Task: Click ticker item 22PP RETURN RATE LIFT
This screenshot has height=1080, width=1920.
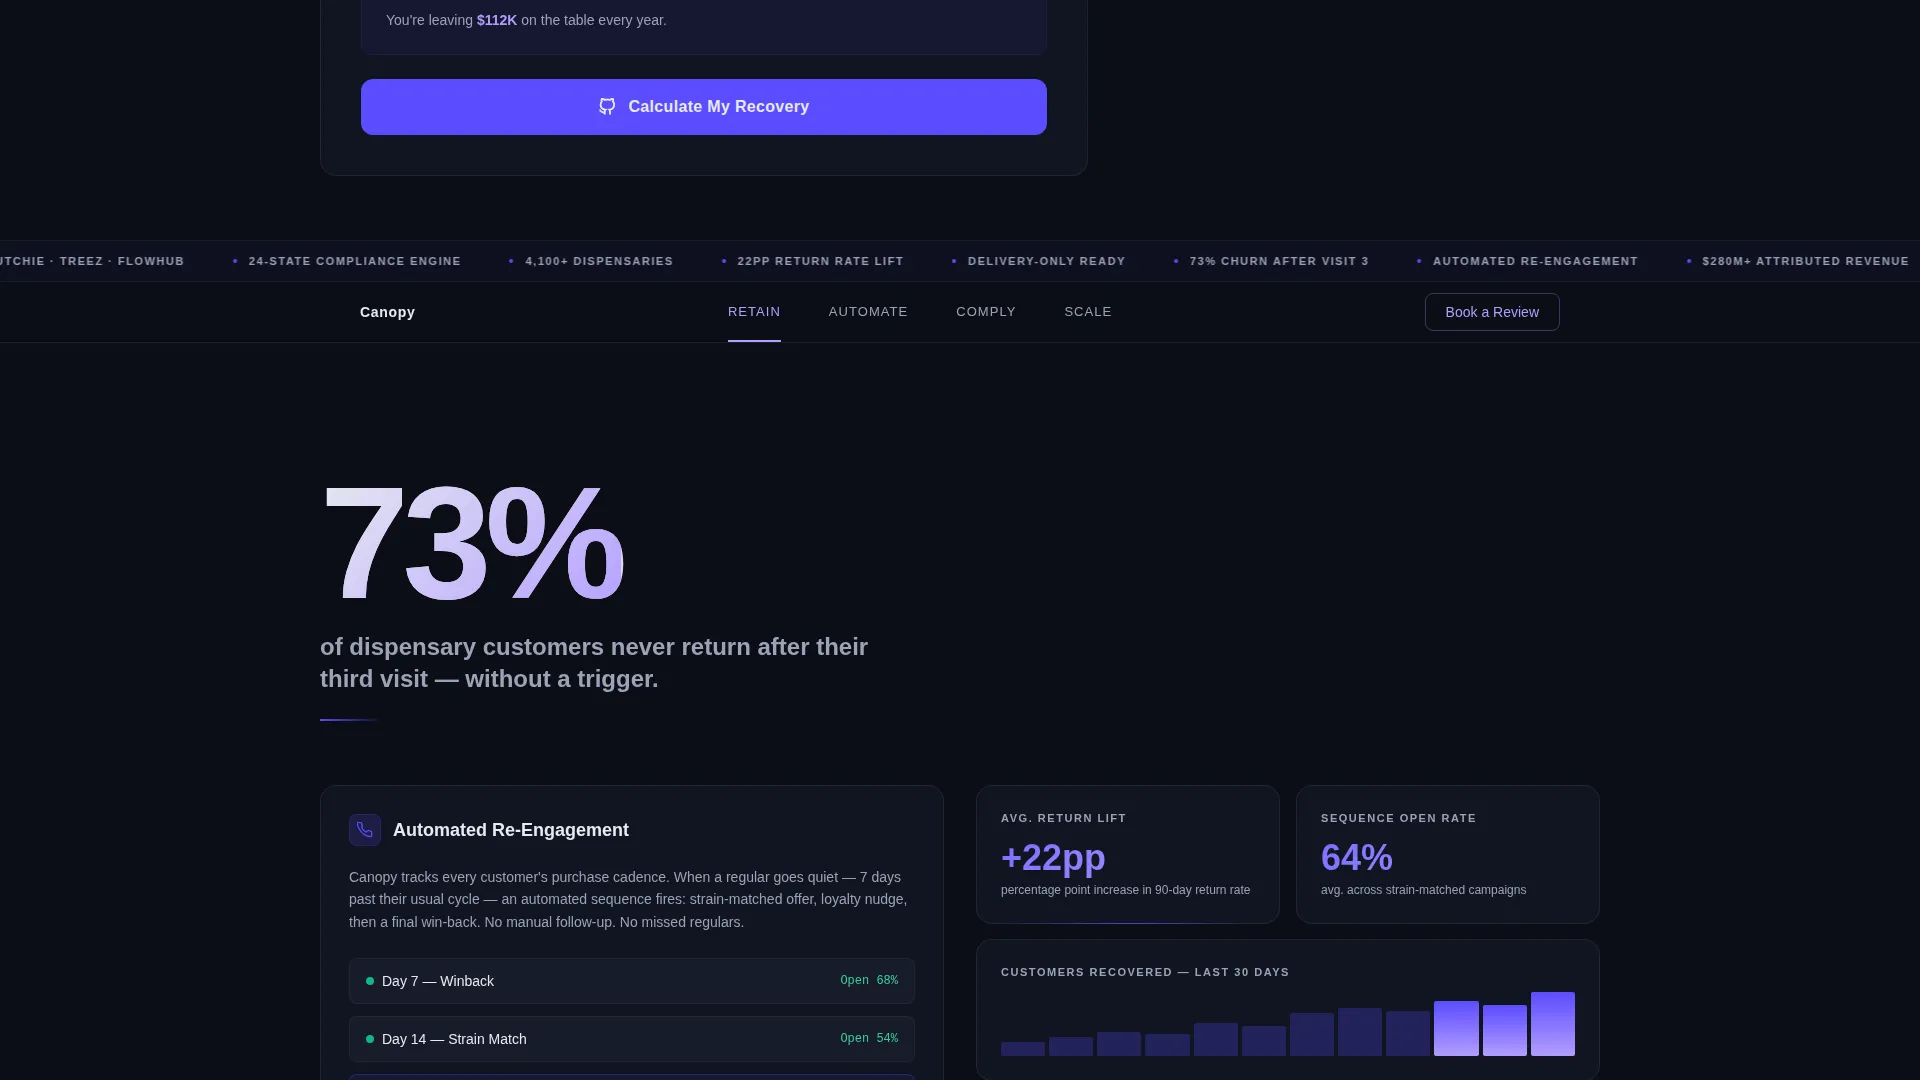Action: point(820,261)
